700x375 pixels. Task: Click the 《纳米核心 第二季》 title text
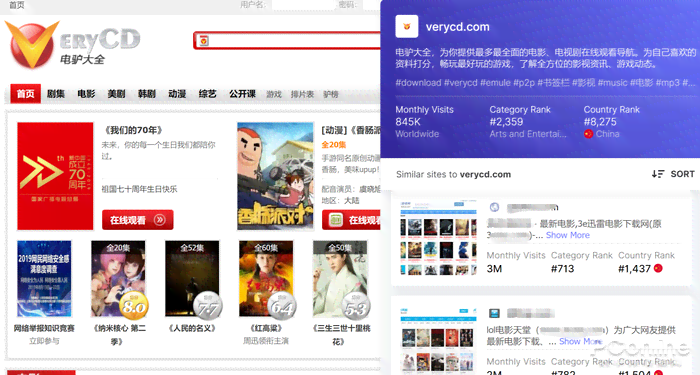pos(119,335)
